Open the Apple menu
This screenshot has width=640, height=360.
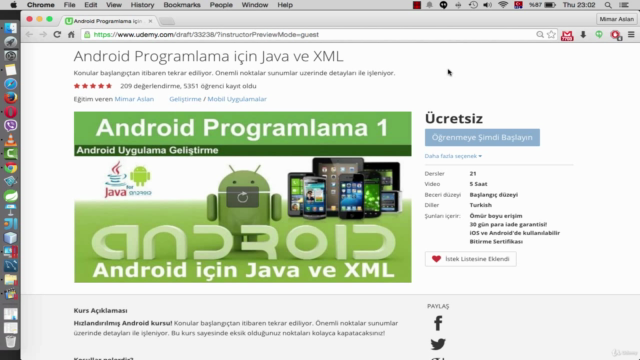[13, 5]
